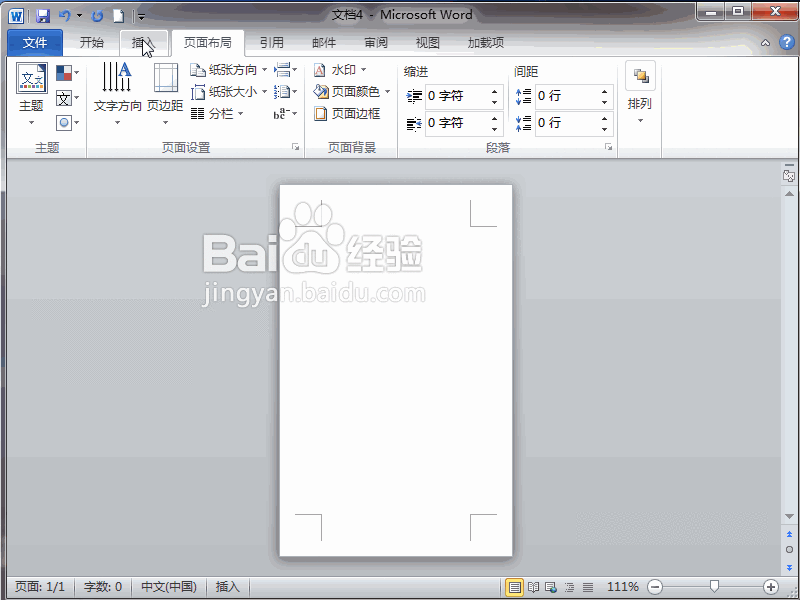Click the 文字方向 (Text Direction) tool
This screenshot has width=800, height=600.
115,90
